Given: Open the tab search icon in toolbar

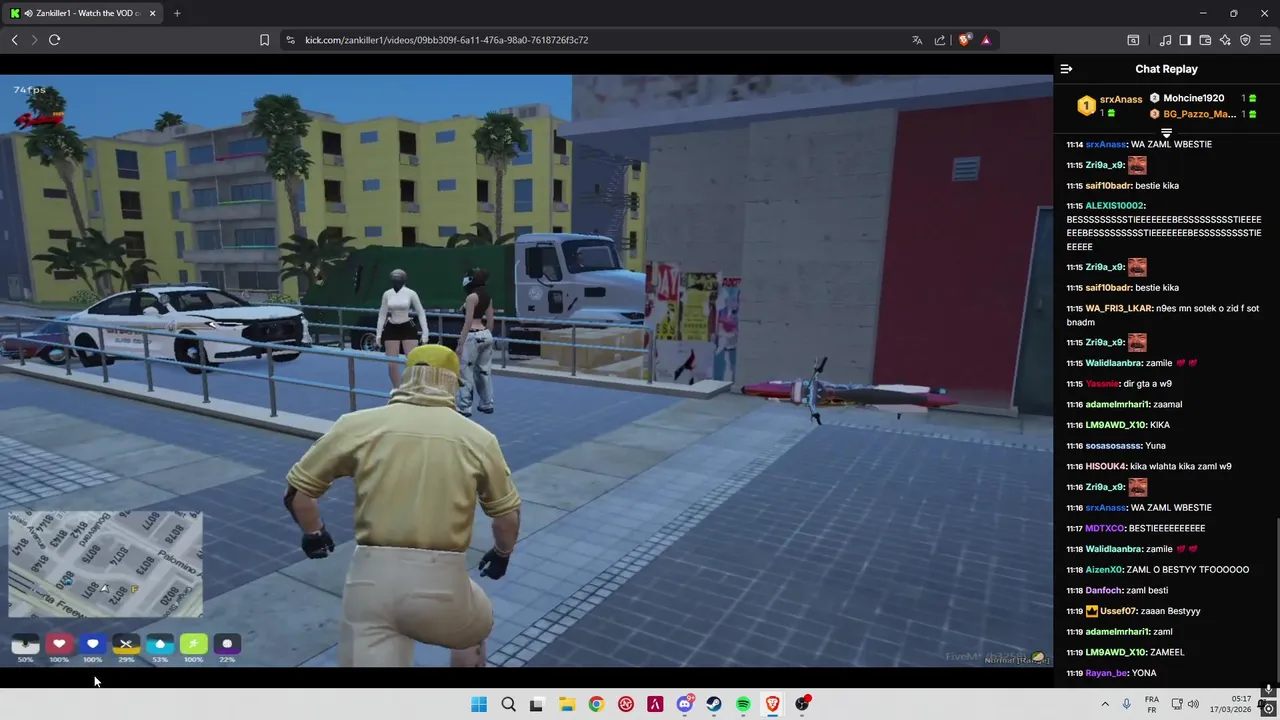Looking at the screenshot, I should [1133, 40].
